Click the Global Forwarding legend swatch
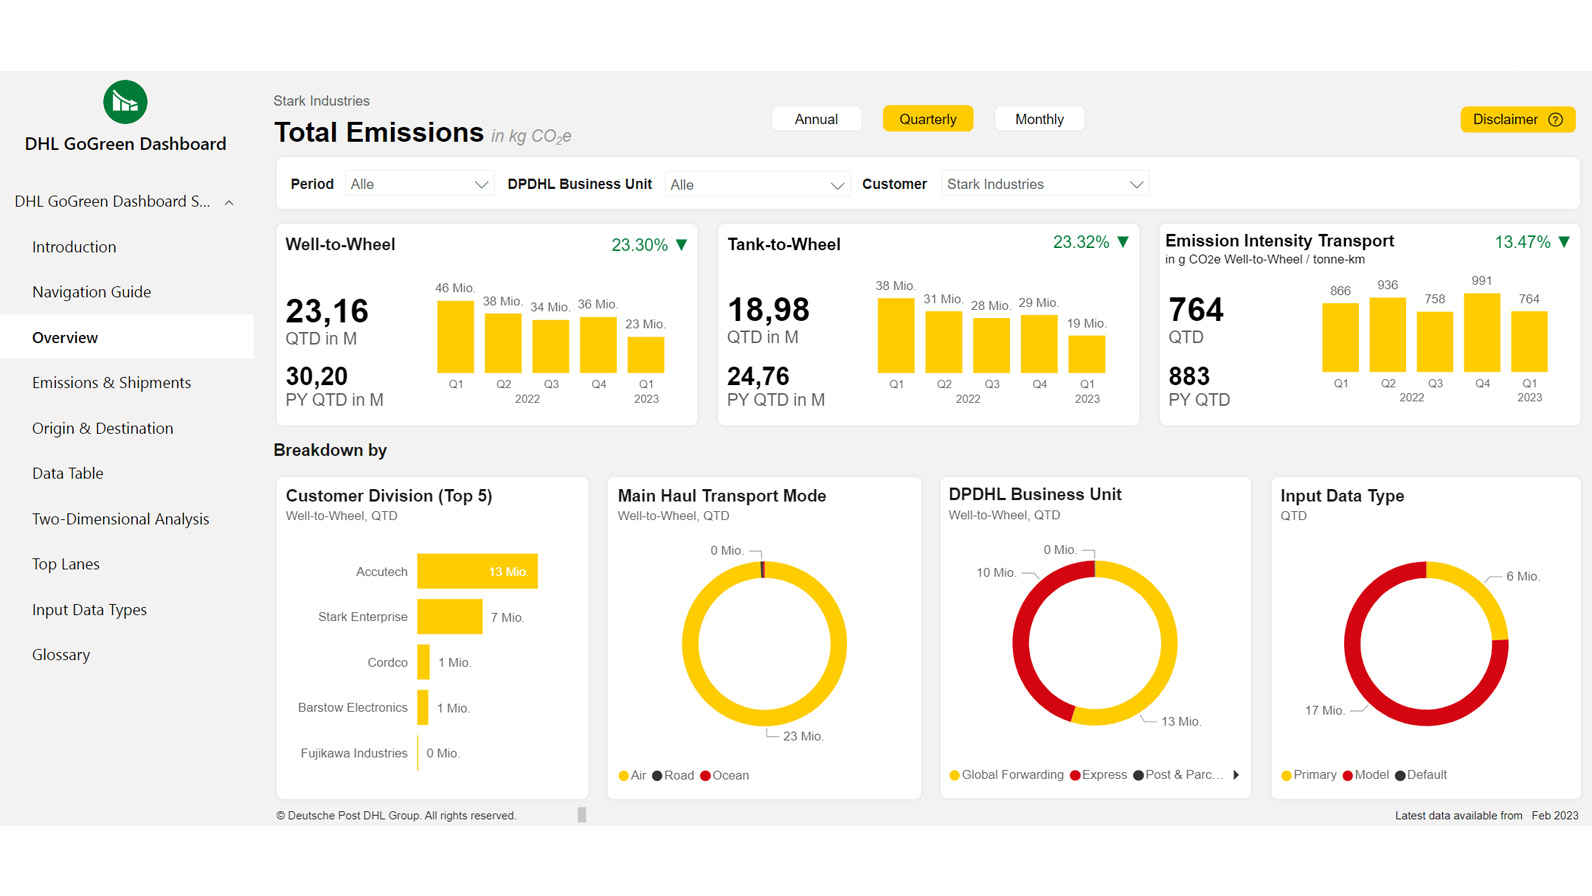Image resolution: width=1592 pixels, height=896 pixels. tap(954, 775)
